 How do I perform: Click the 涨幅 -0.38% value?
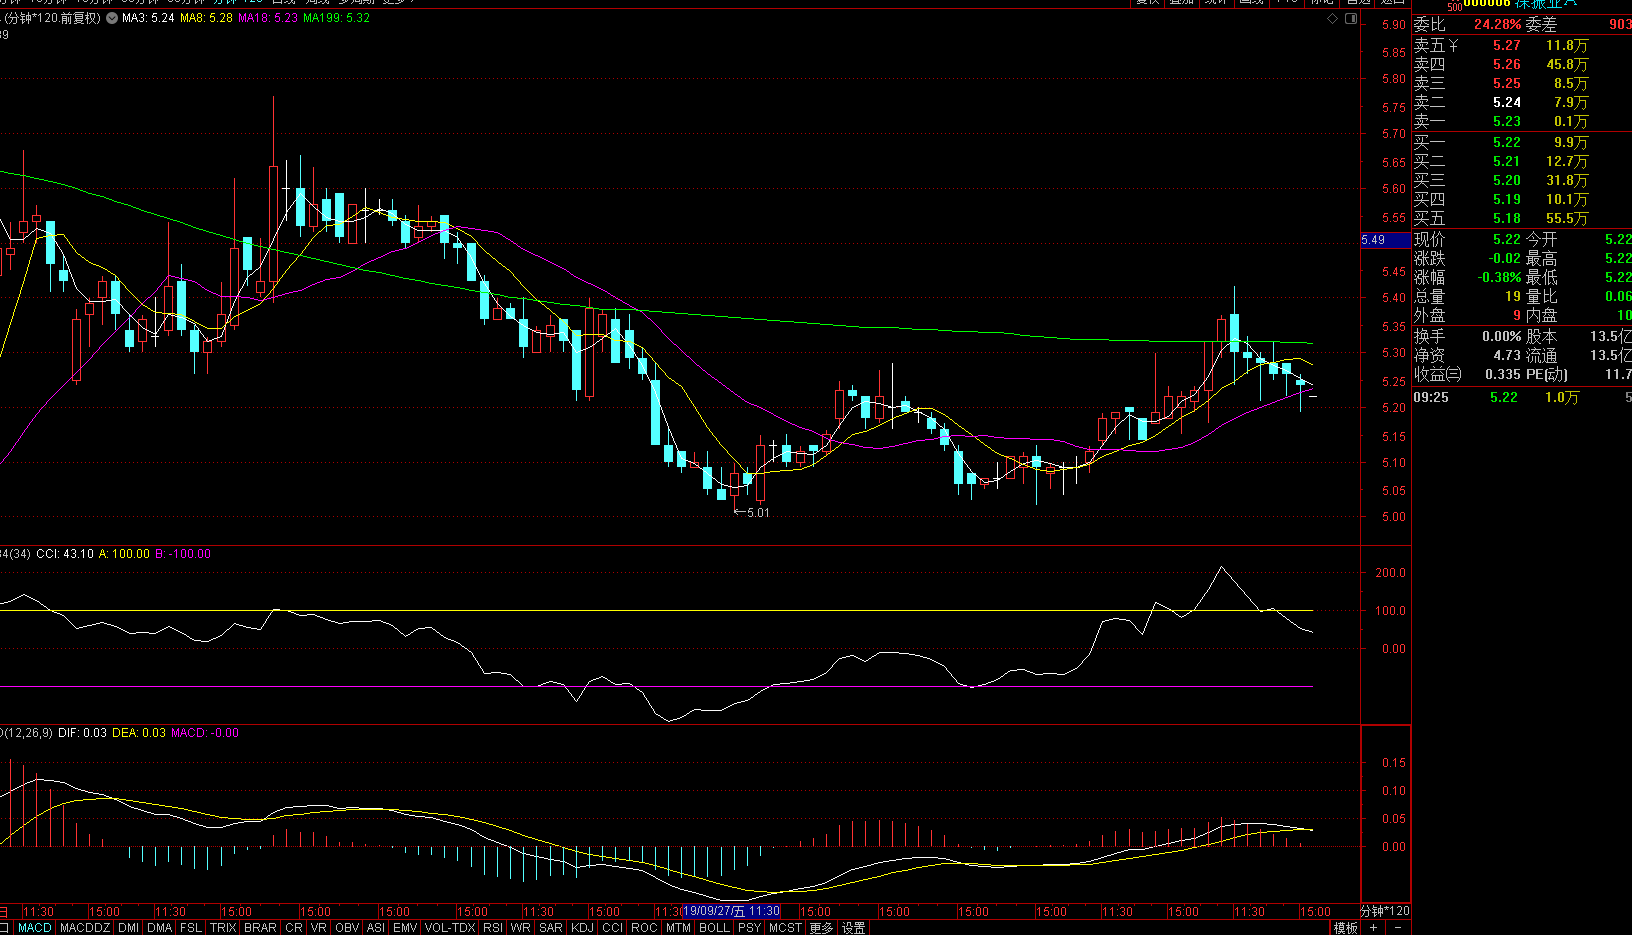click(1499, 277)
